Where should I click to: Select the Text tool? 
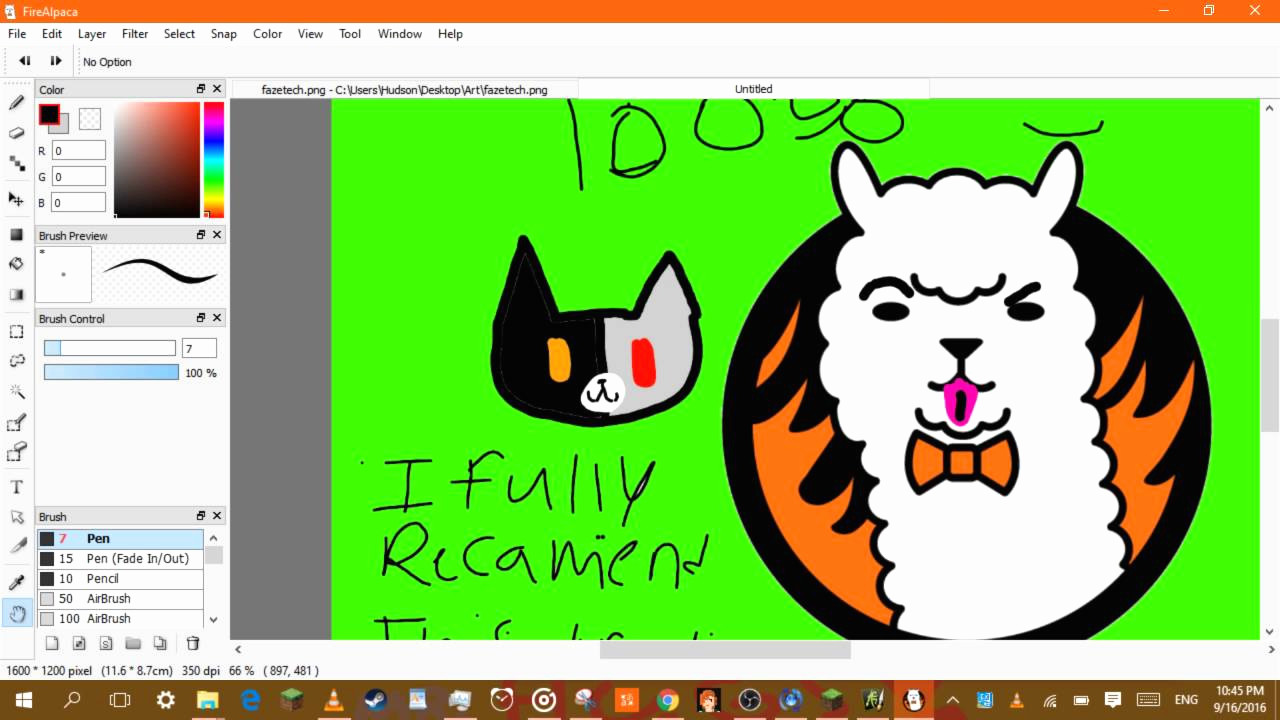click(x=16, y=487)
